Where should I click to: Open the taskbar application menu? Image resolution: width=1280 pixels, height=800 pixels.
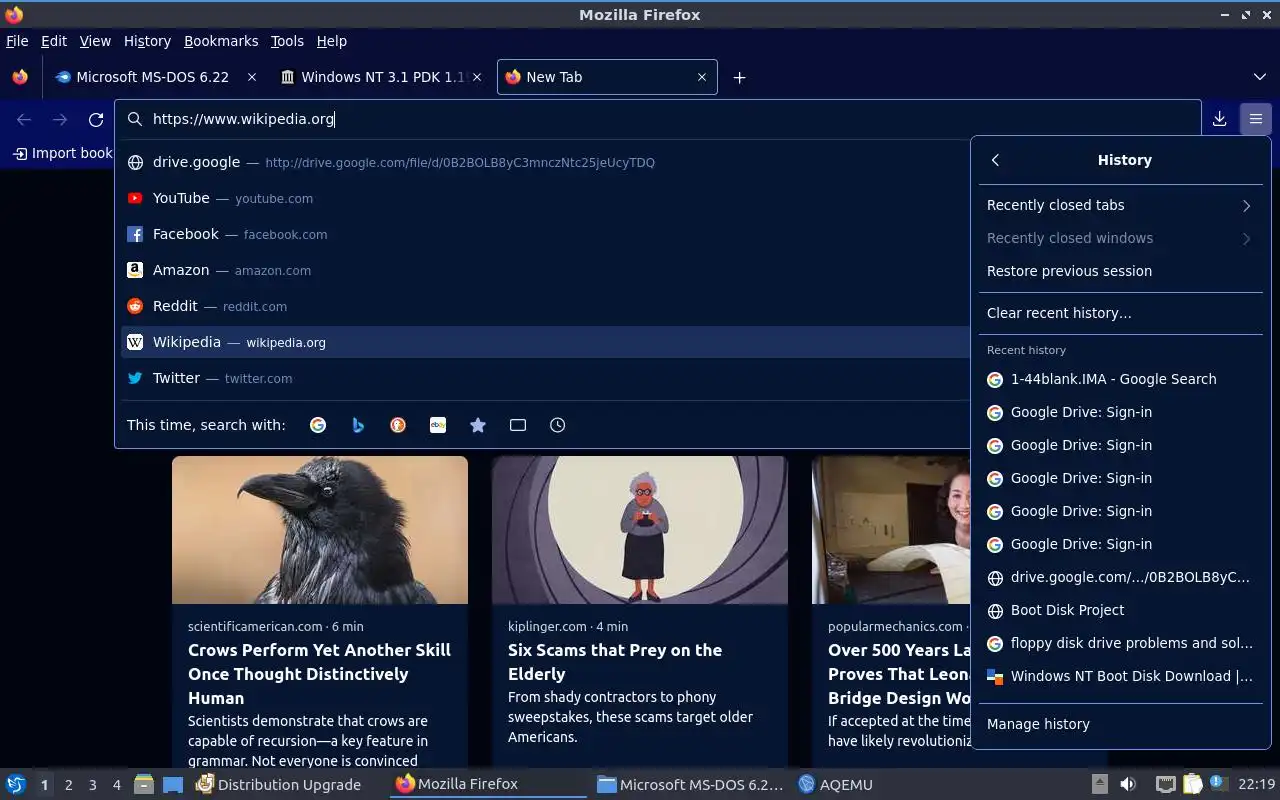(x=15, y=785)
